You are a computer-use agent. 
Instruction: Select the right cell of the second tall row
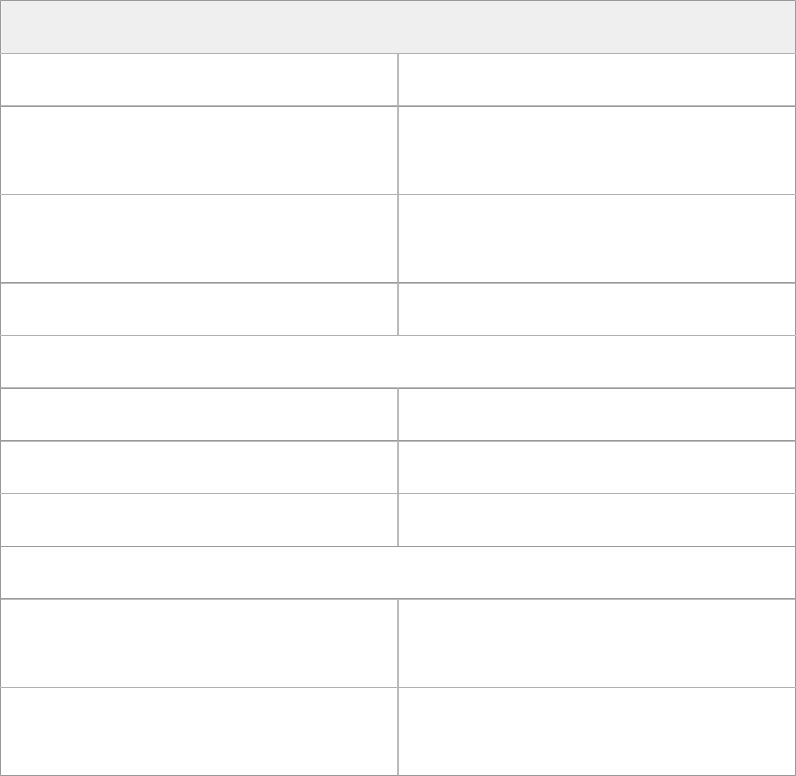point(596,239)
